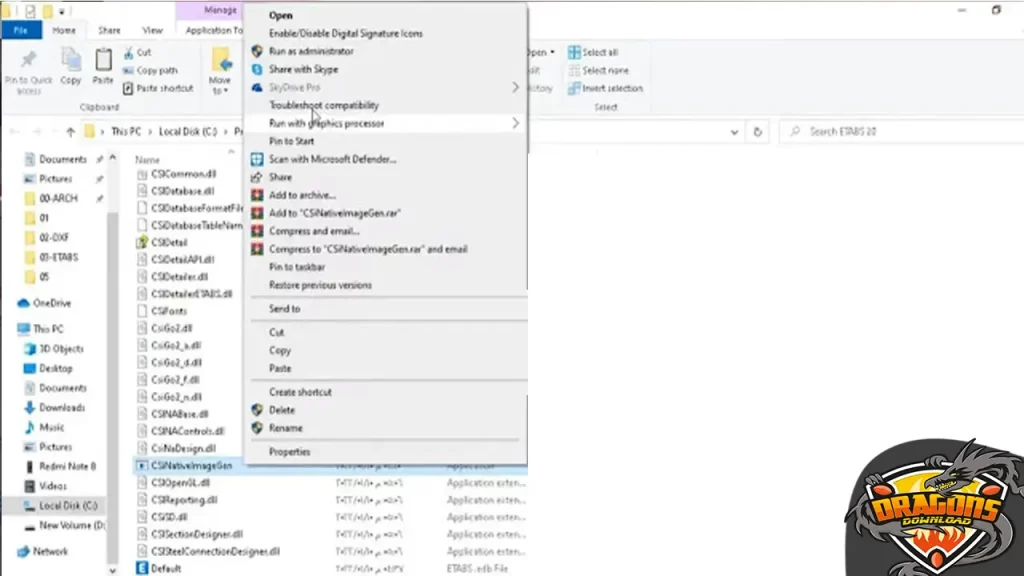1024x576 pixels.
Task: Choose Properties from the context menu
Action: [x=290, y=452]
